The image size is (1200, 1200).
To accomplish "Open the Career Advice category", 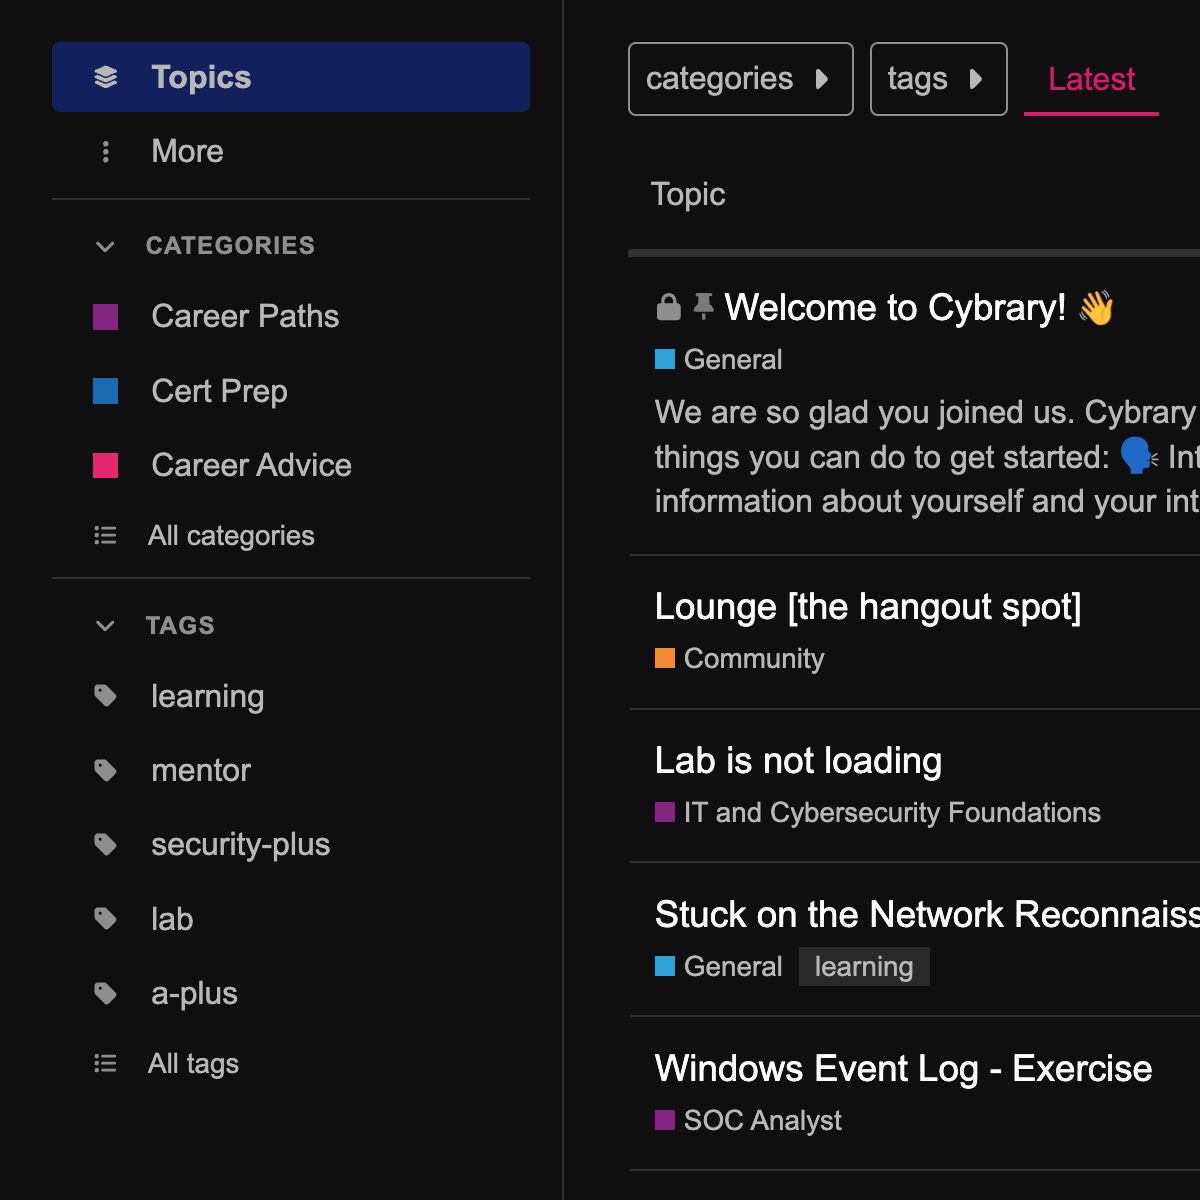I will [x=291, y=466].
